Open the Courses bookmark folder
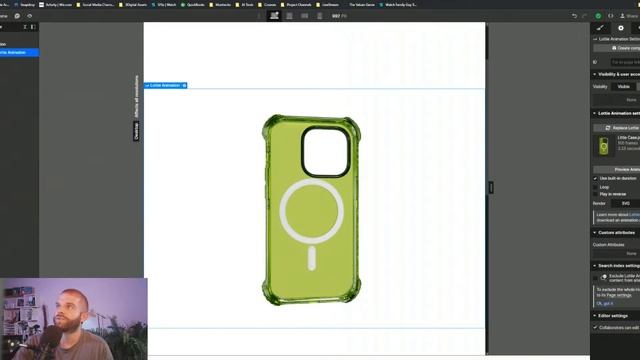The image size is (640, 360). coord(267,4)
